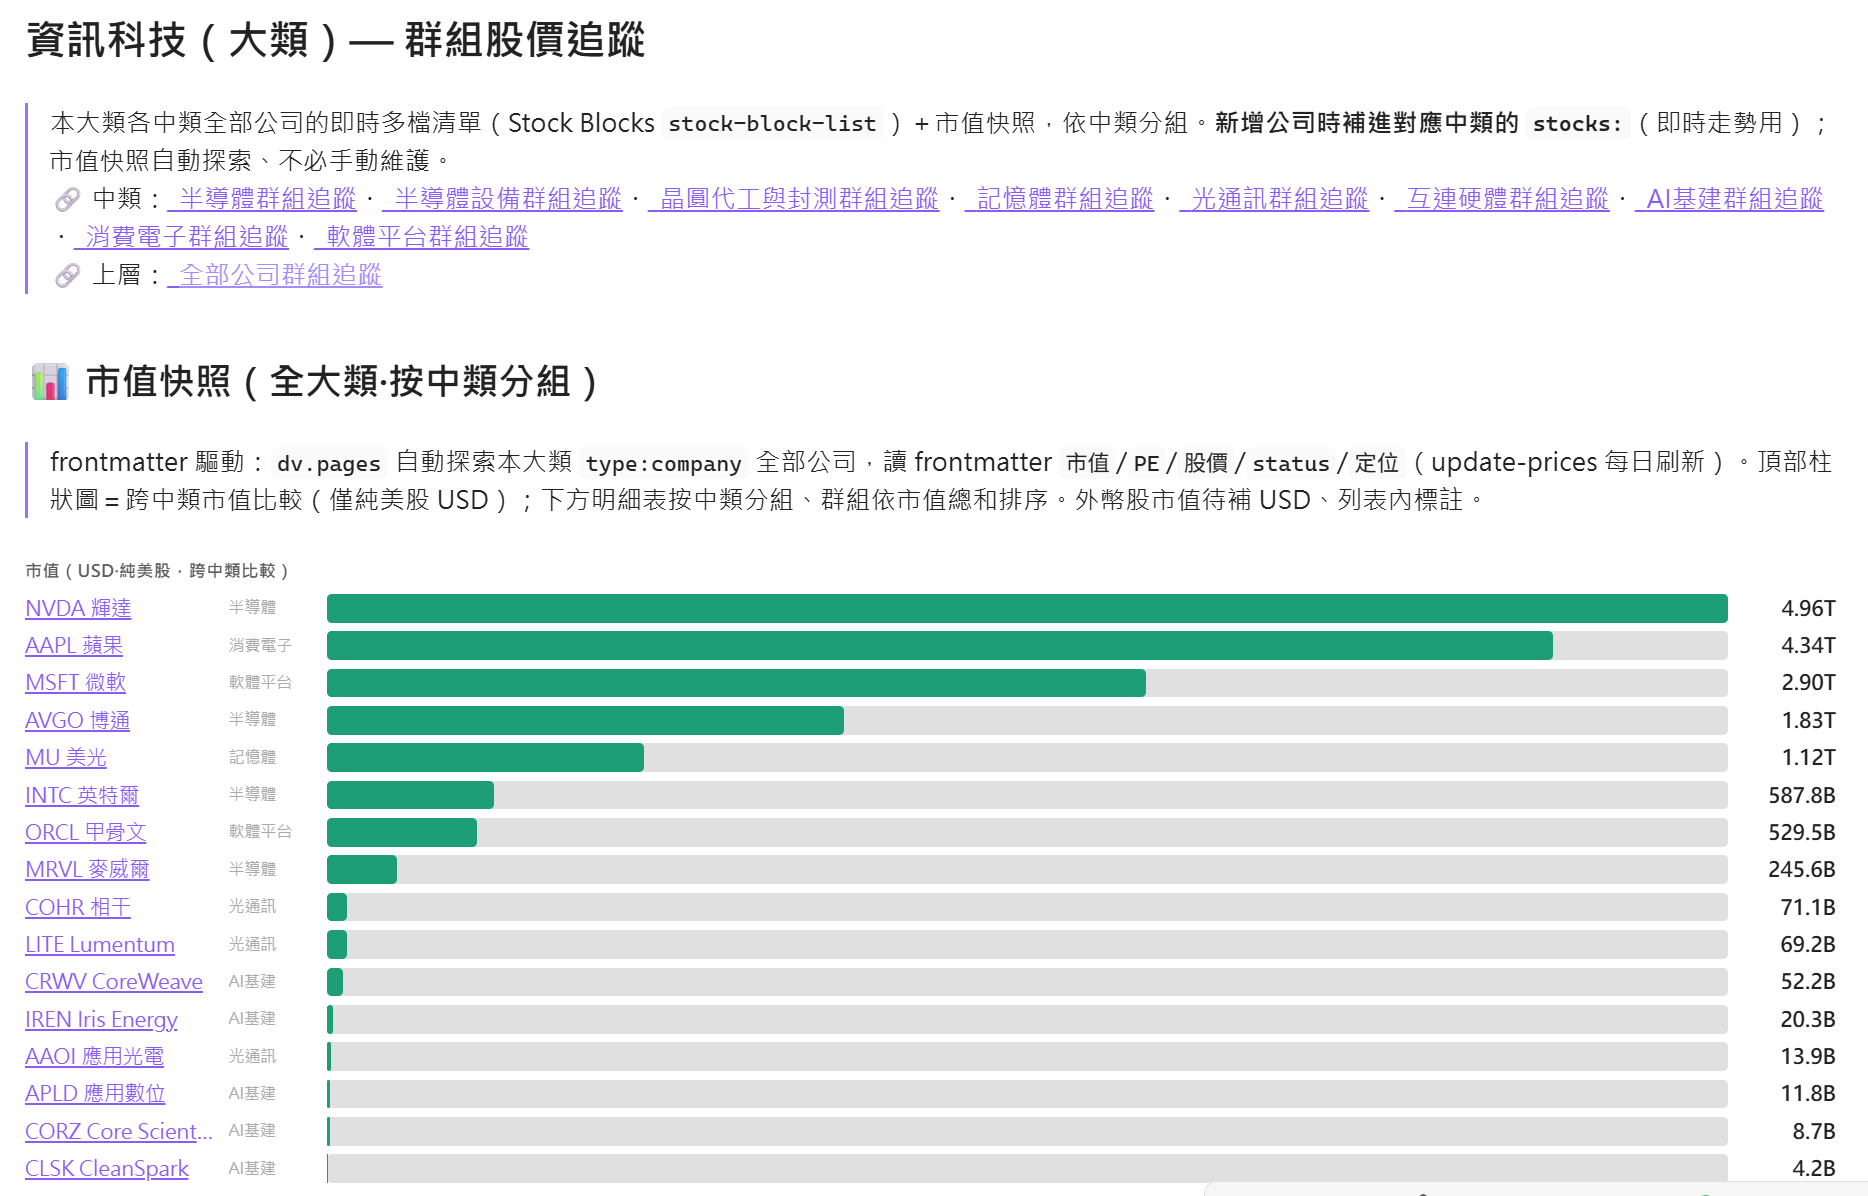Click the link icon before 上層

click(67, 275)
